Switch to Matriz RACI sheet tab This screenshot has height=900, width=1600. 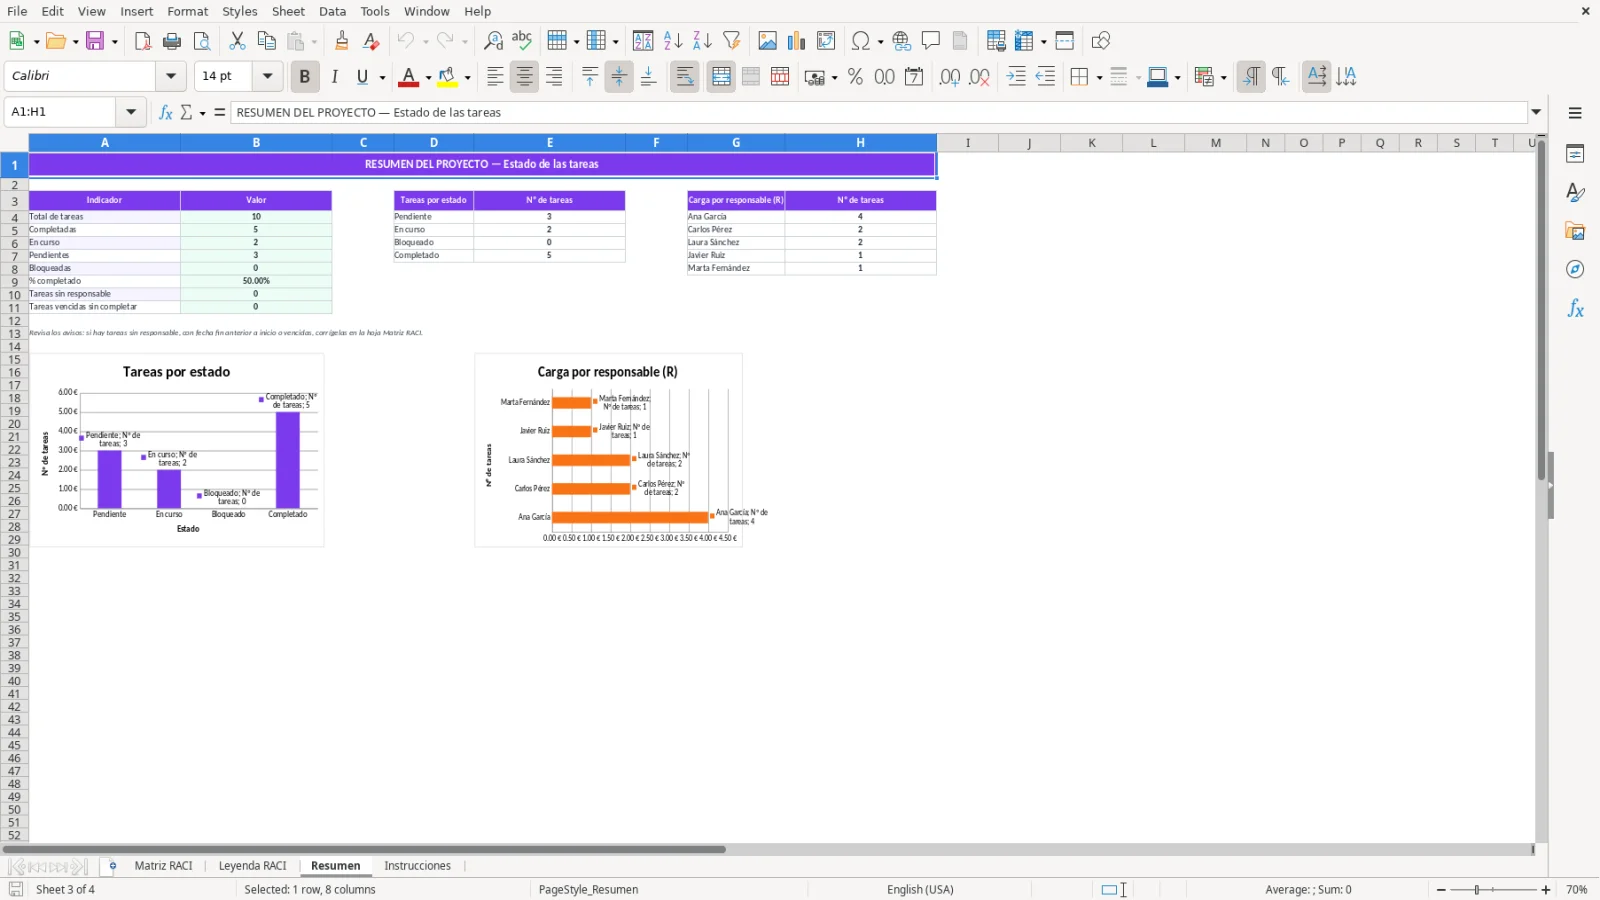pos(163,866)
